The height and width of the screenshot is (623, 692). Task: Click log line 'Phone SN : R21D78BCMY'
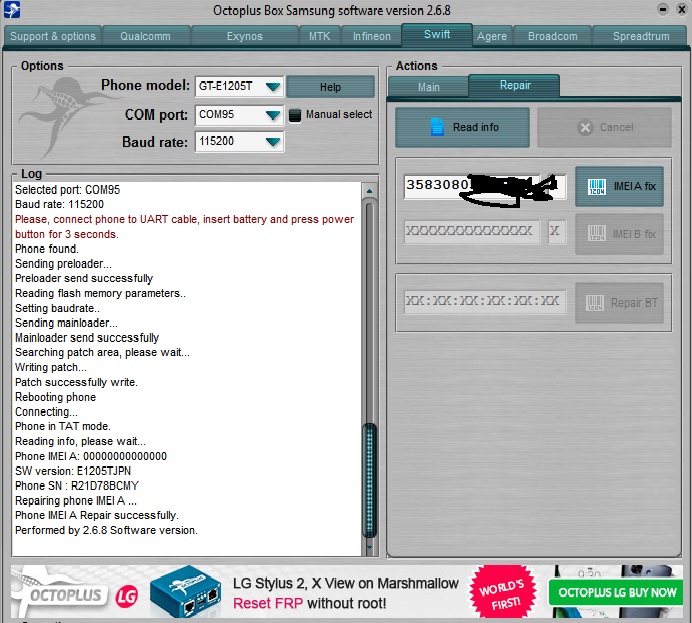click(x=77, y=486)
